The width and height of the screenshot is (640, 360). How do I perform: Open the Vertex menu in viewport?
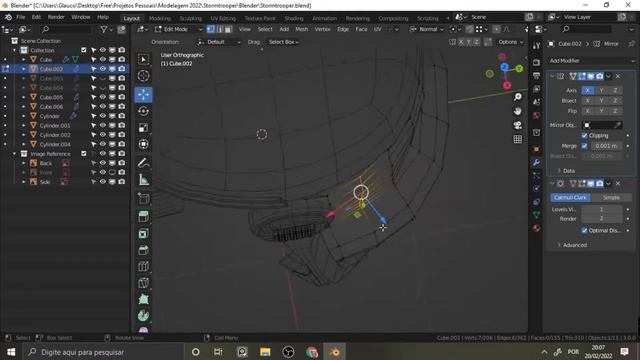point(322,29)
